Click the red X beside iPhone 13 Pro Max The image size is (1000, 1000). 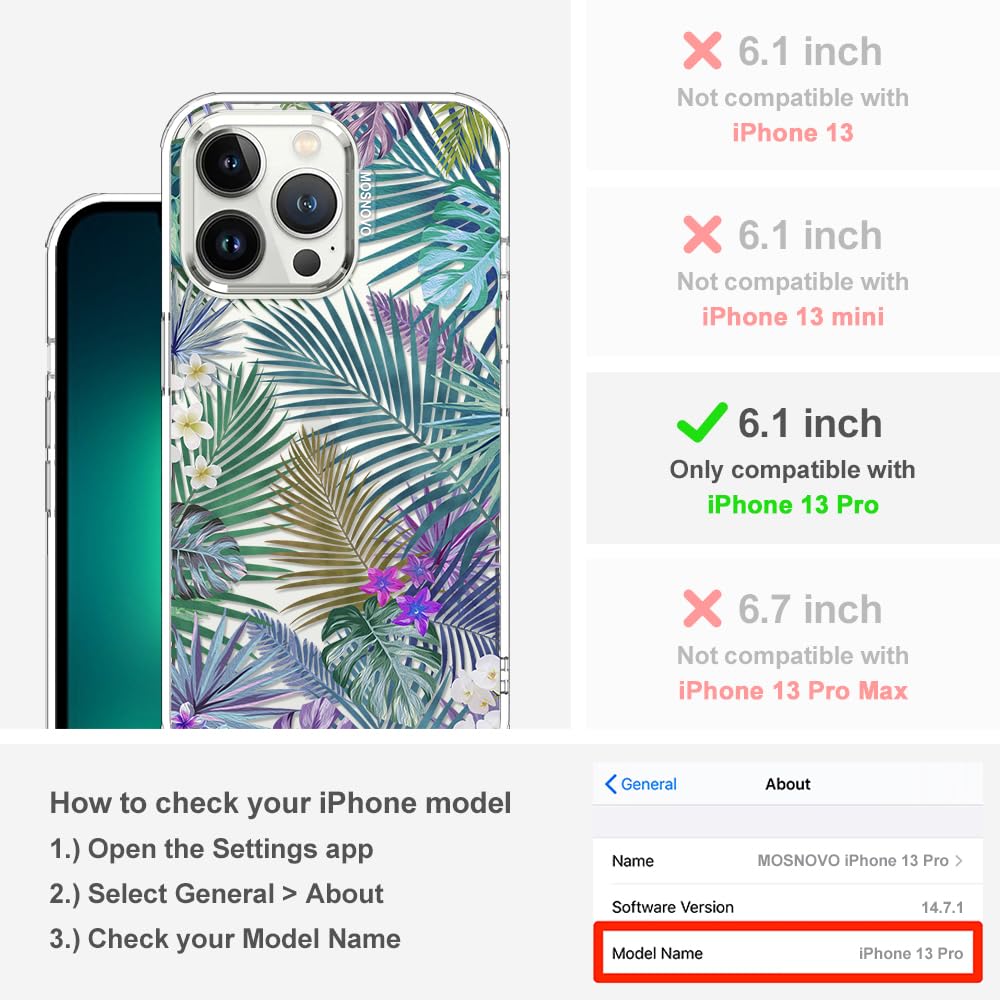click(x=702, y=608)
